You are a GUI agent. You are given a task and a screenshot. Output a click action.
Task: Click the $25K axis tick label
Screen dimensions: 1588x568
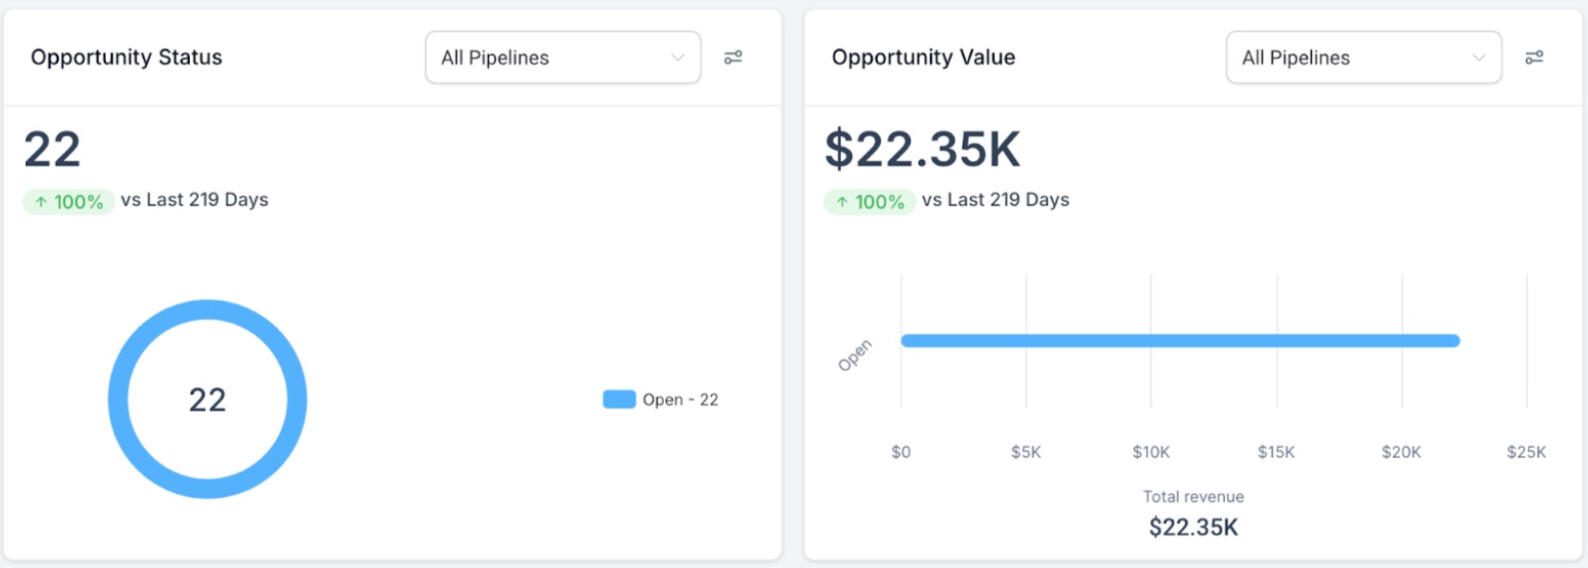coord(1526,452)
